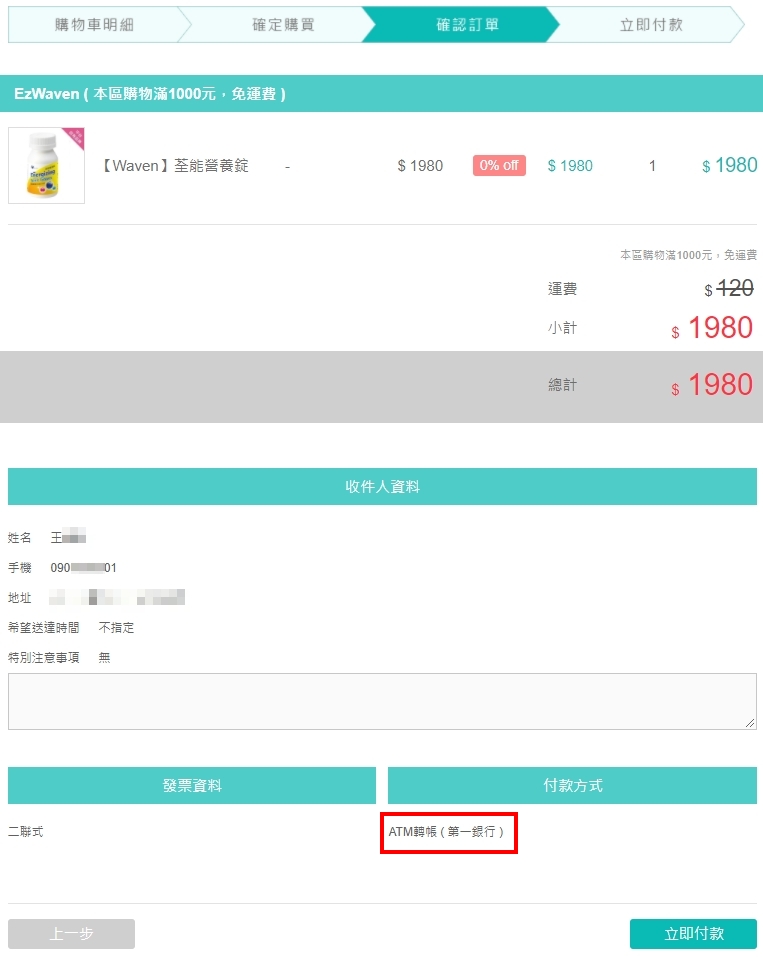Select the ATM轉帳 (第一銀行) payment text

tap(446, 831)
